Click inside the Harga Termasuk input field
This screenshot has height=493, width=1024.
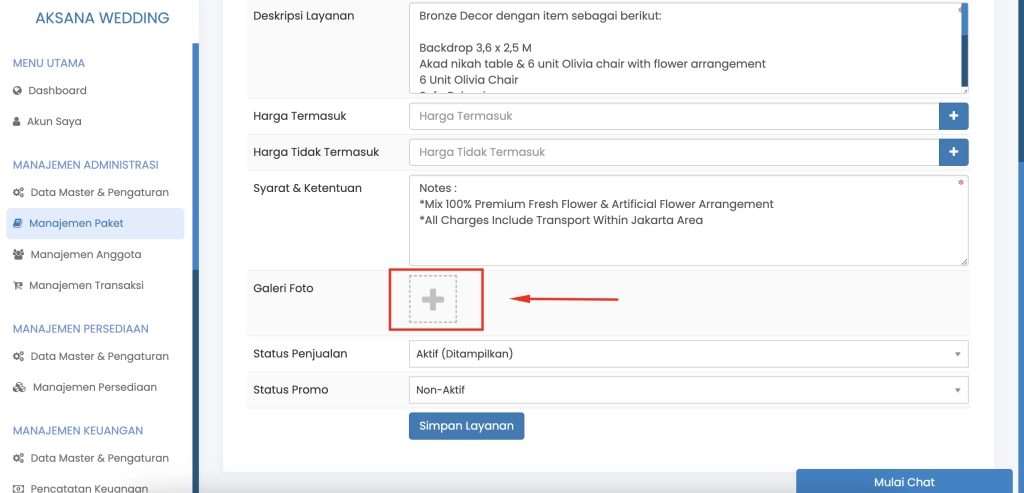[x=673, y=117]
